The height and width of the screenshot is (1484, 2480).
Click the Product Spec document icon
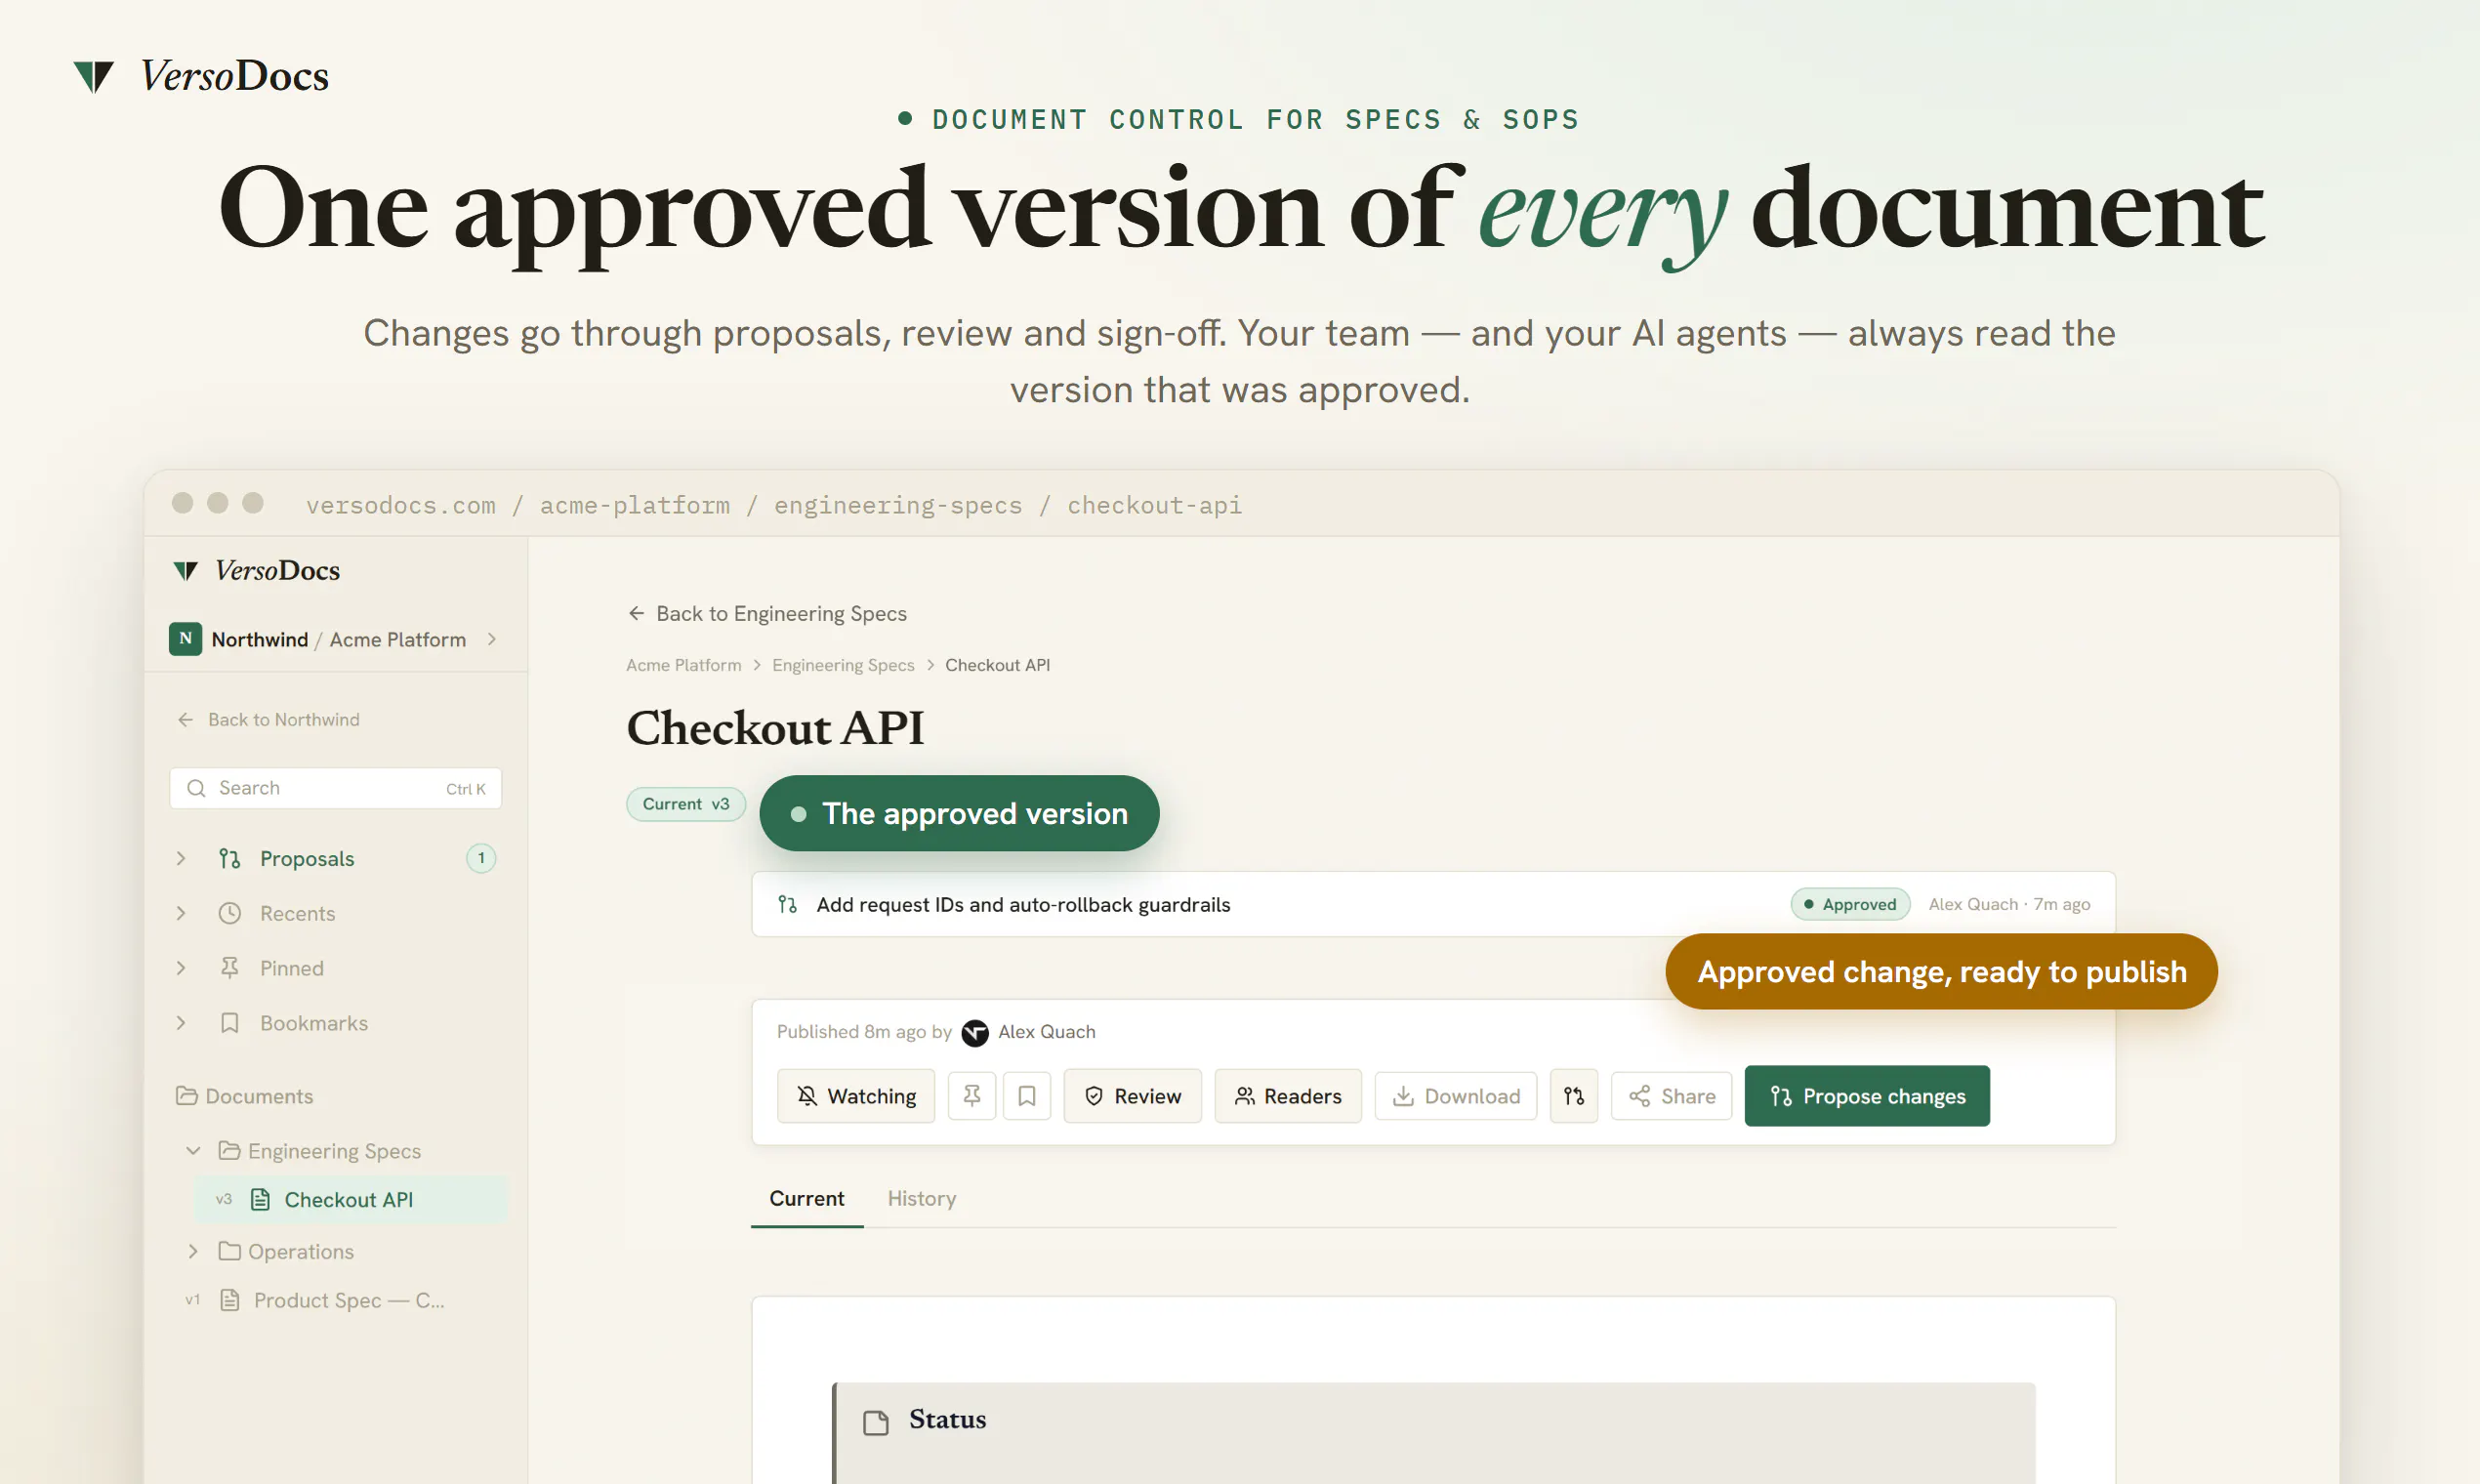point(229,1300)
